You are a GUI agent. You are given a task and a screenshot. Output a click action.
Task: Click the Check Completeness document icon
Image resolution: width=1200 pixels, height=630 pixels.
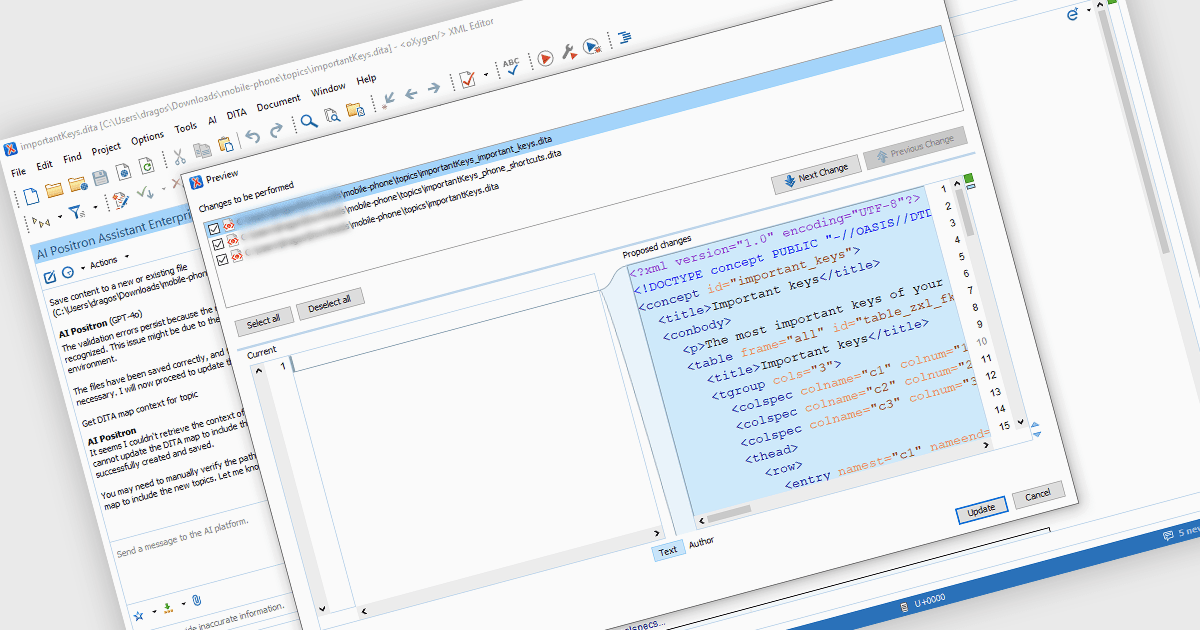coord(122,200)
